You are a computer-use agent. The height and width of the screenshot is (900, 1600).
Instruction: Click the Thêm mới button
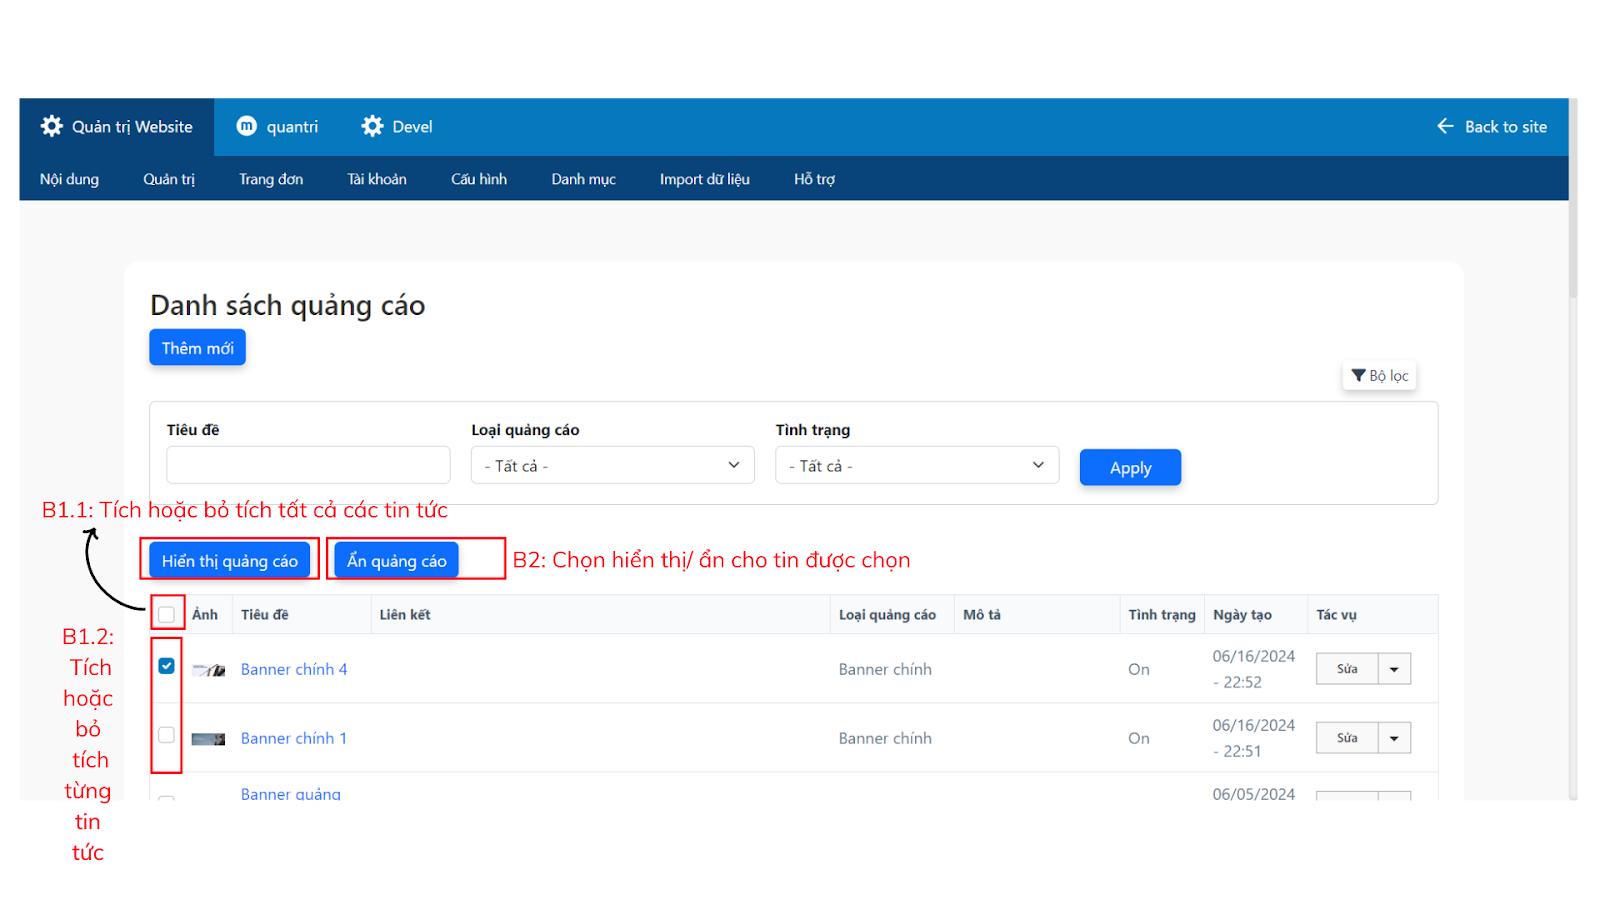tap(197, 348)
